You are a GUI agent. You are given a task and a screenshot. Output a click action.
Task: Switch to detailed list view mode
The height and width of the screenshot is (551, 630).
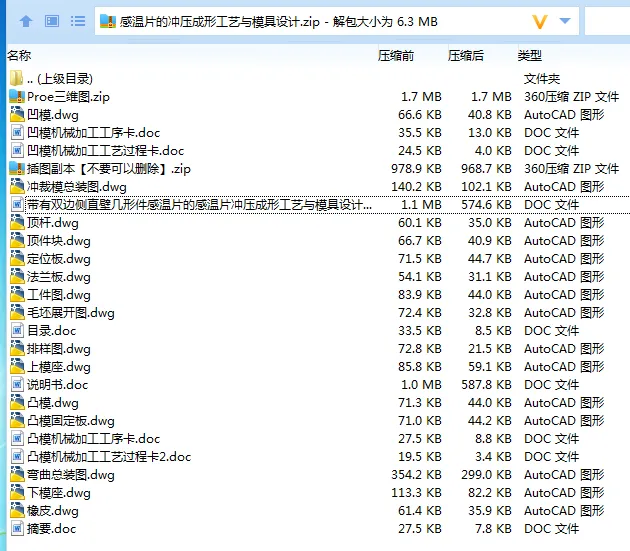click(x=78, y=21)
